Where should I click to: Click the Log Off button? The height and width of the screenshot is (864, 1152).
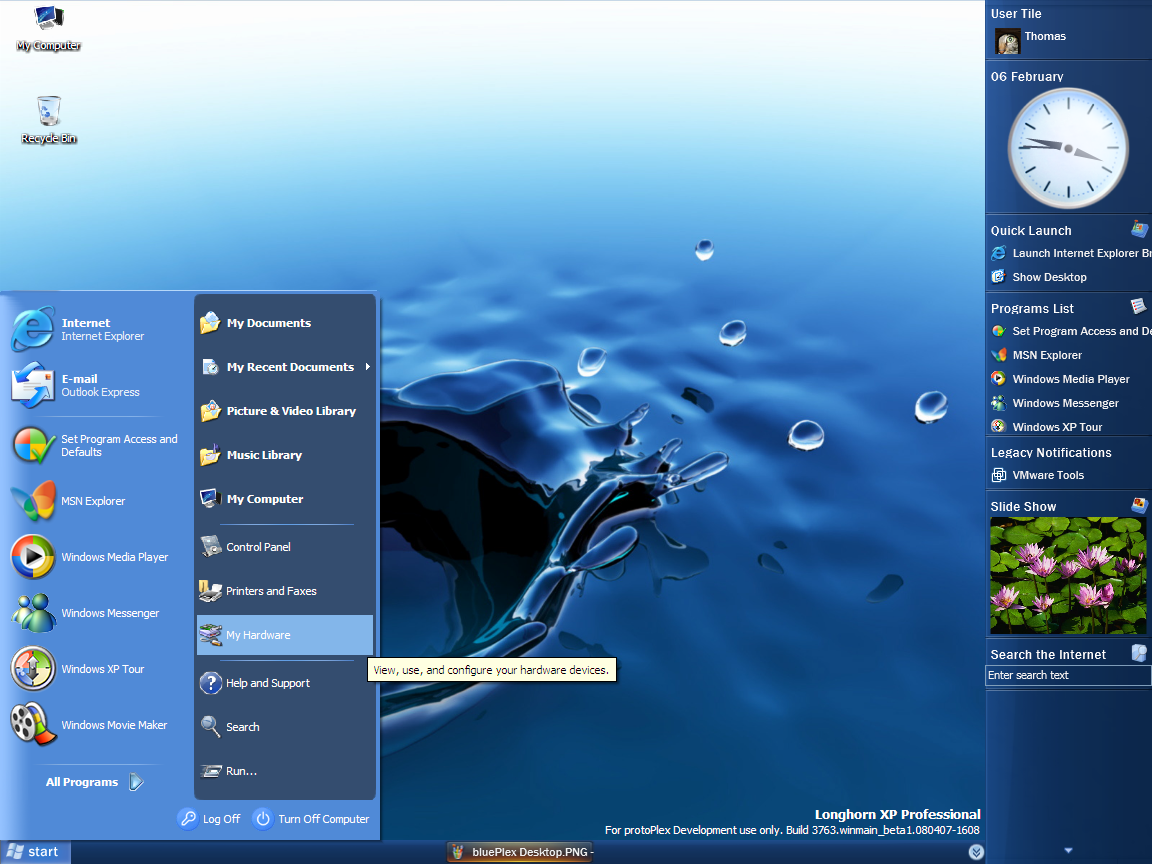(209, 818)
